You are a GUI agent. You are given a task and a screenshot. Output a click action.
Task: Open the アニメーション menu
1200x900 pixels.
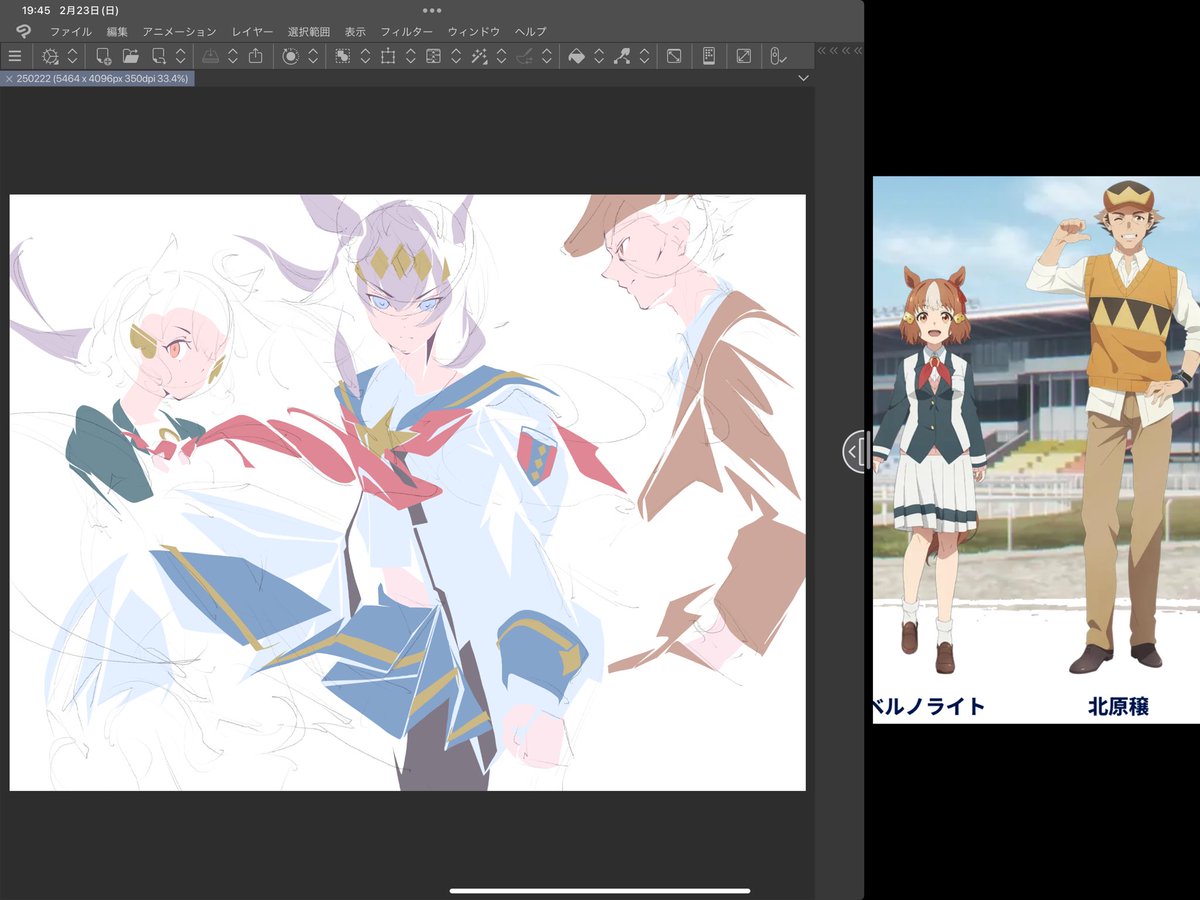179,32
